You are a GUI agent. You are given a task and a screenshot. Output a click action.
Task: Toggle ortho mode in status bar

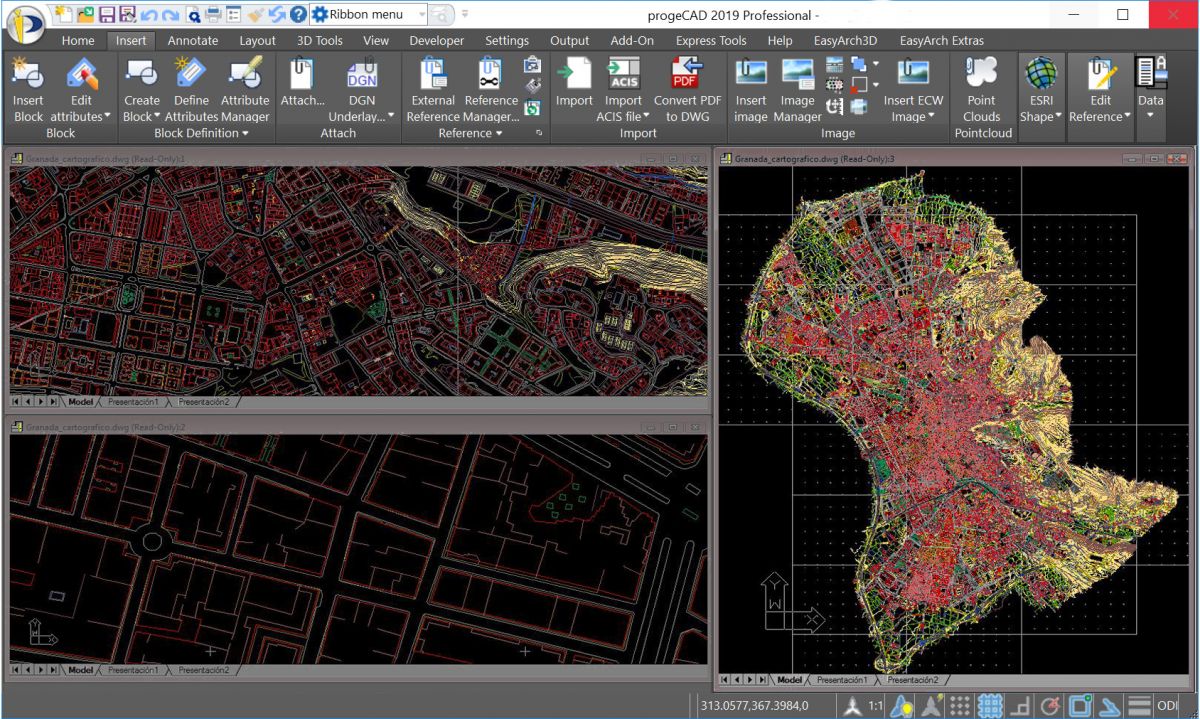coord(1020,705)
